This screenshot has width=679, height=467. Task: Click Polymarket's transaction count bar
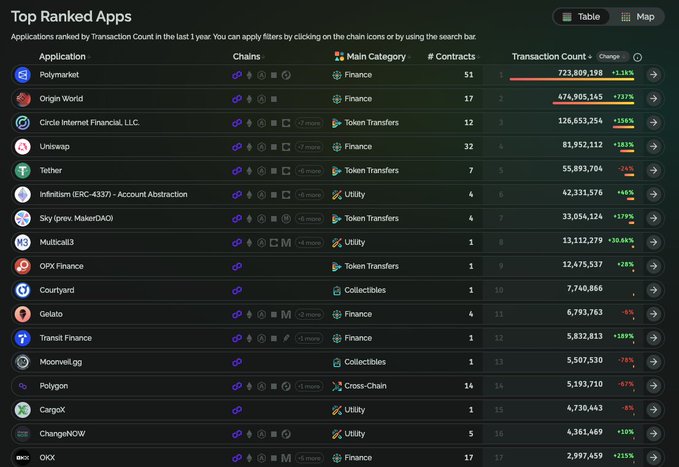(572, 79)
